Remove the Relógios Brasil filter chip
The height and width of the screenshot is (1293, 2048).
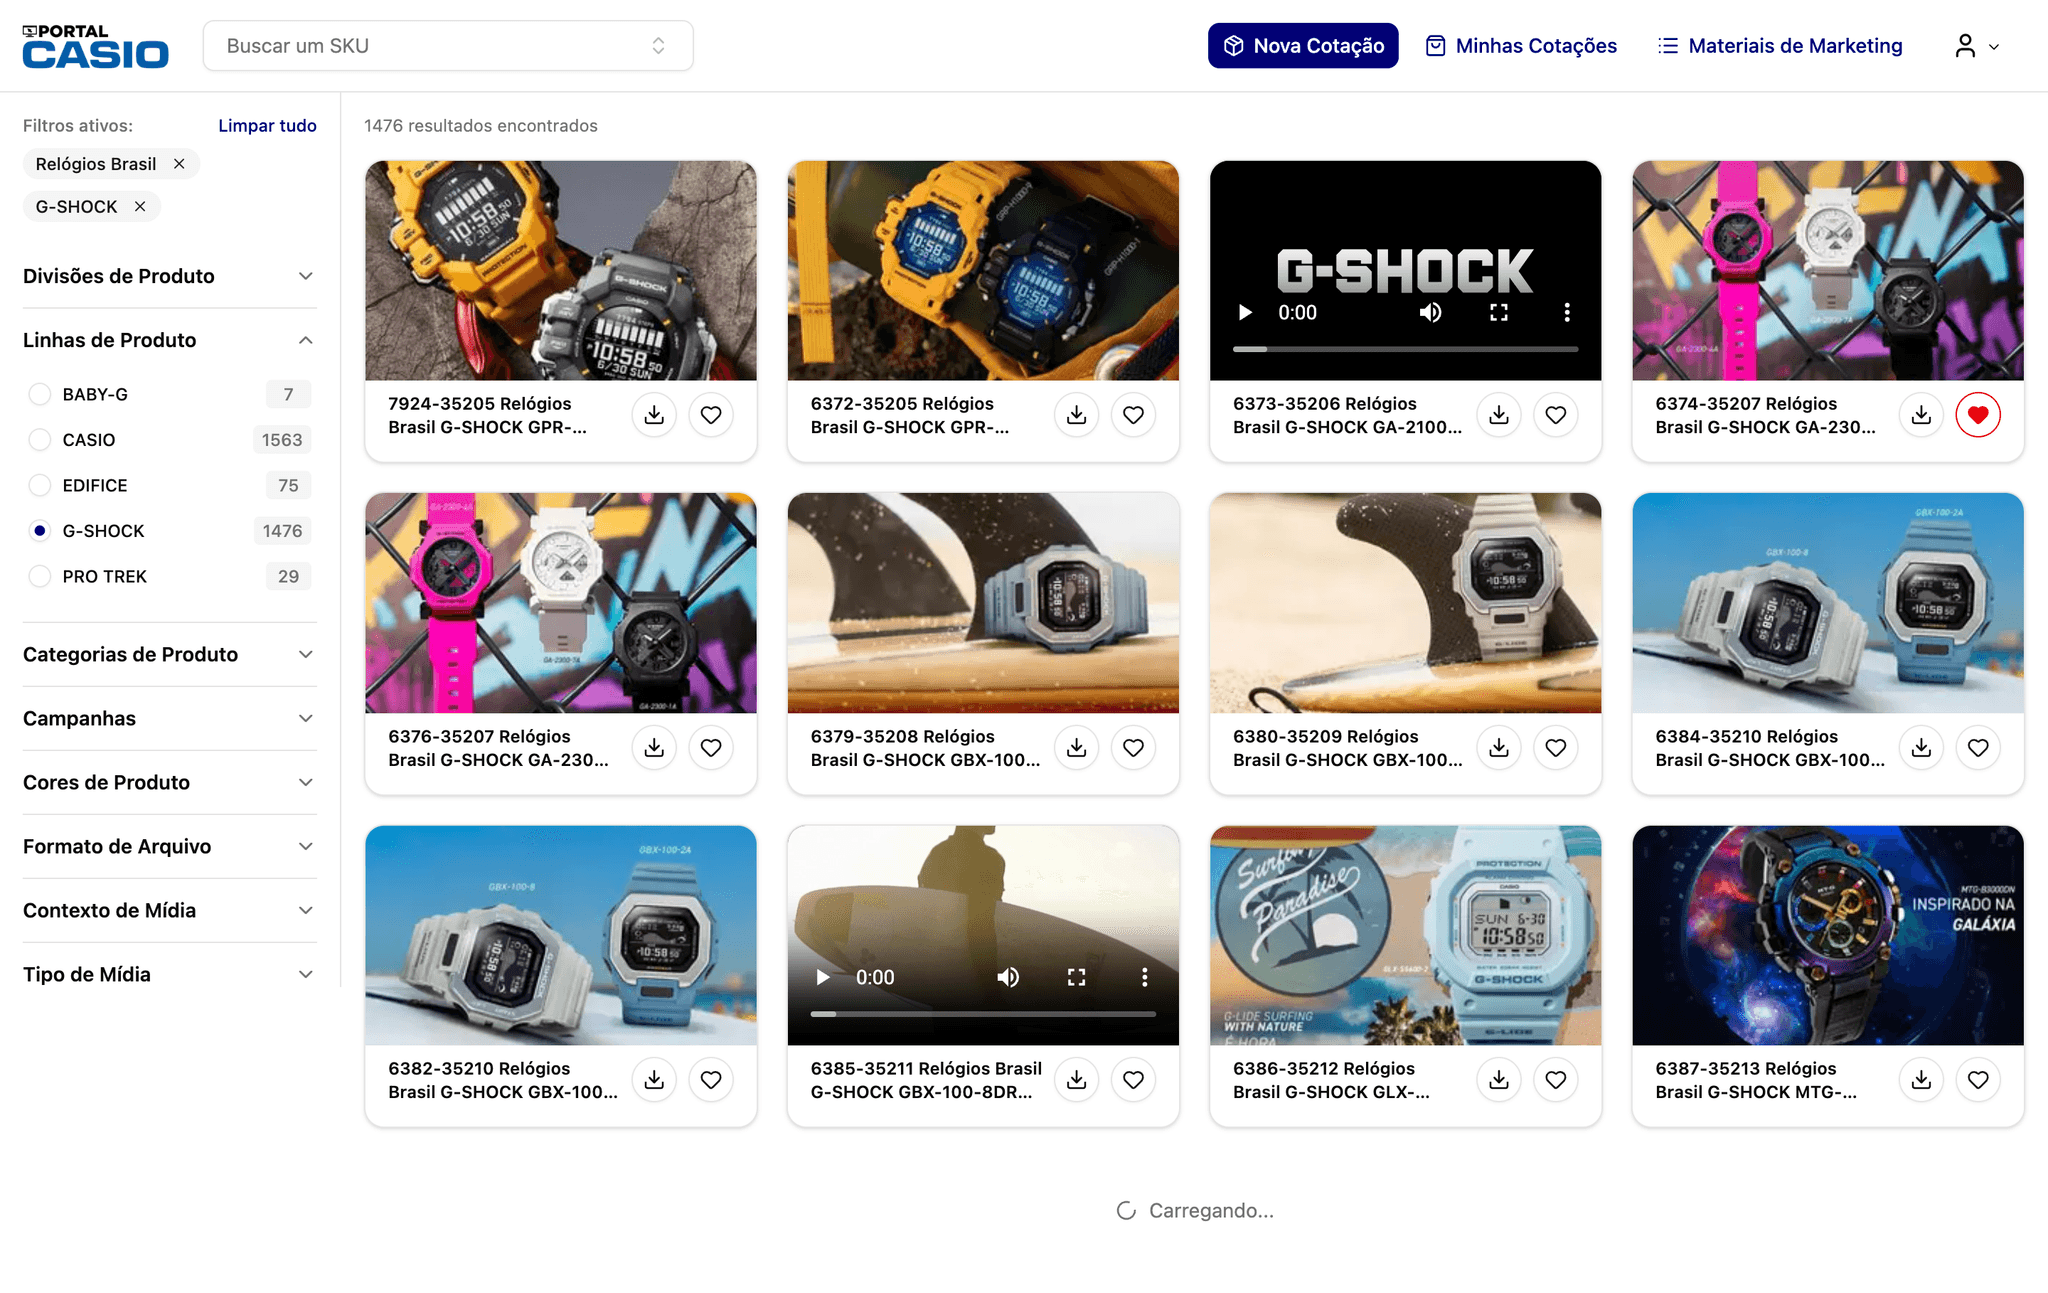click(179, 164)
